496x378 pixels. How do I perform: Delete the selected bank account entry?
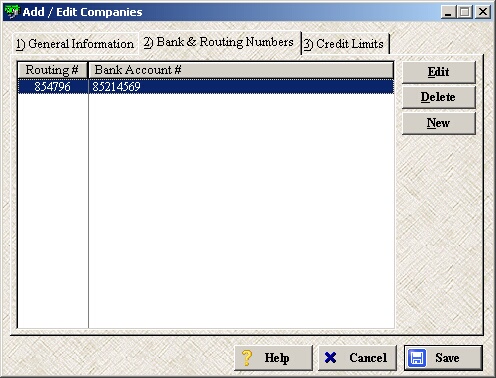[439, 97]
